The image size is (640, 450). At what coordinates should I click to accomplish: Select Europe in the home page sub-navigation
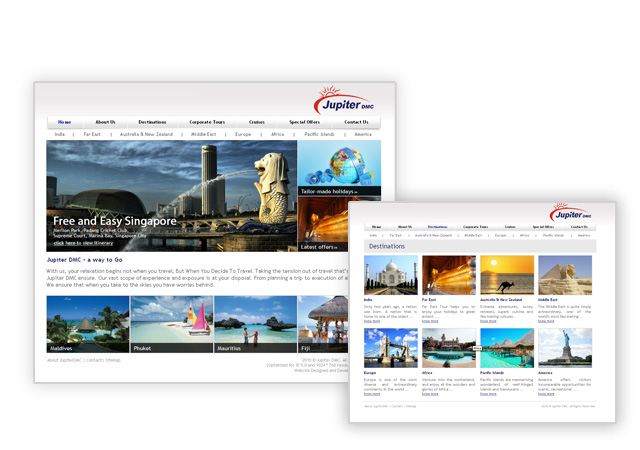pyautogui.click(x=243, y=134)
